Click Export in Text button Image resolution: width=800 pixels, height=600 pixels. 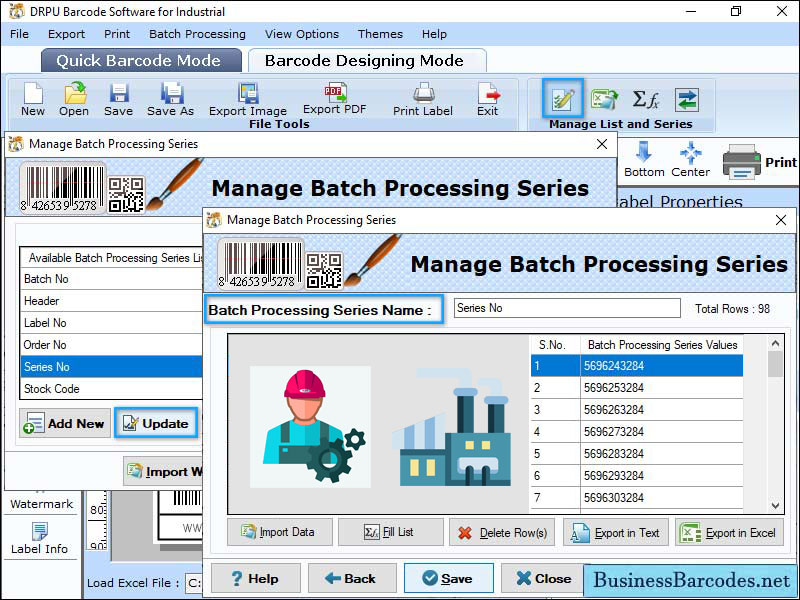pyautogui.click(x=616, y=532)
